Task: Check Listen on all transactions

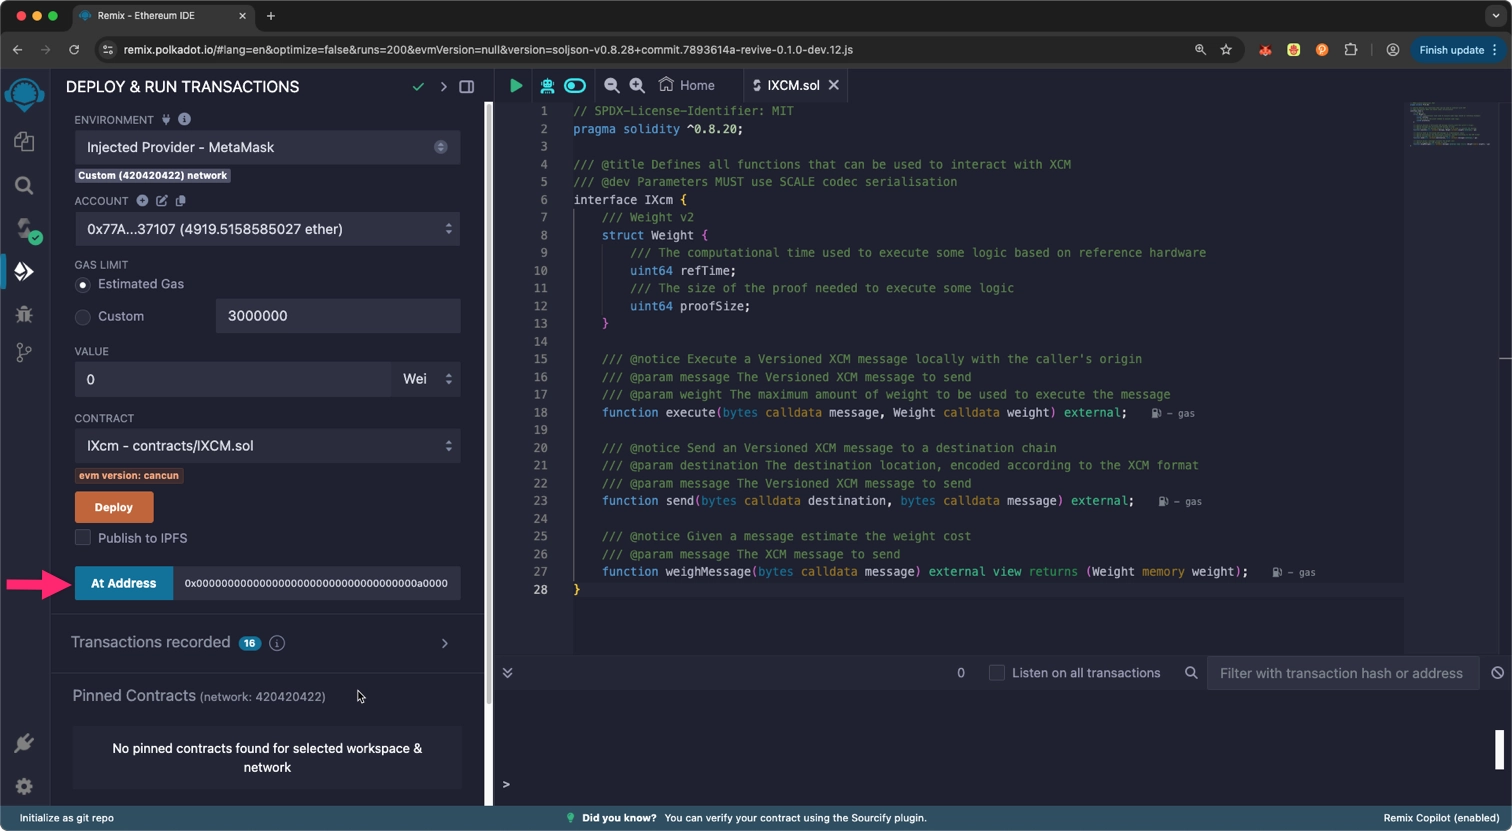Action: coord(997,673)
